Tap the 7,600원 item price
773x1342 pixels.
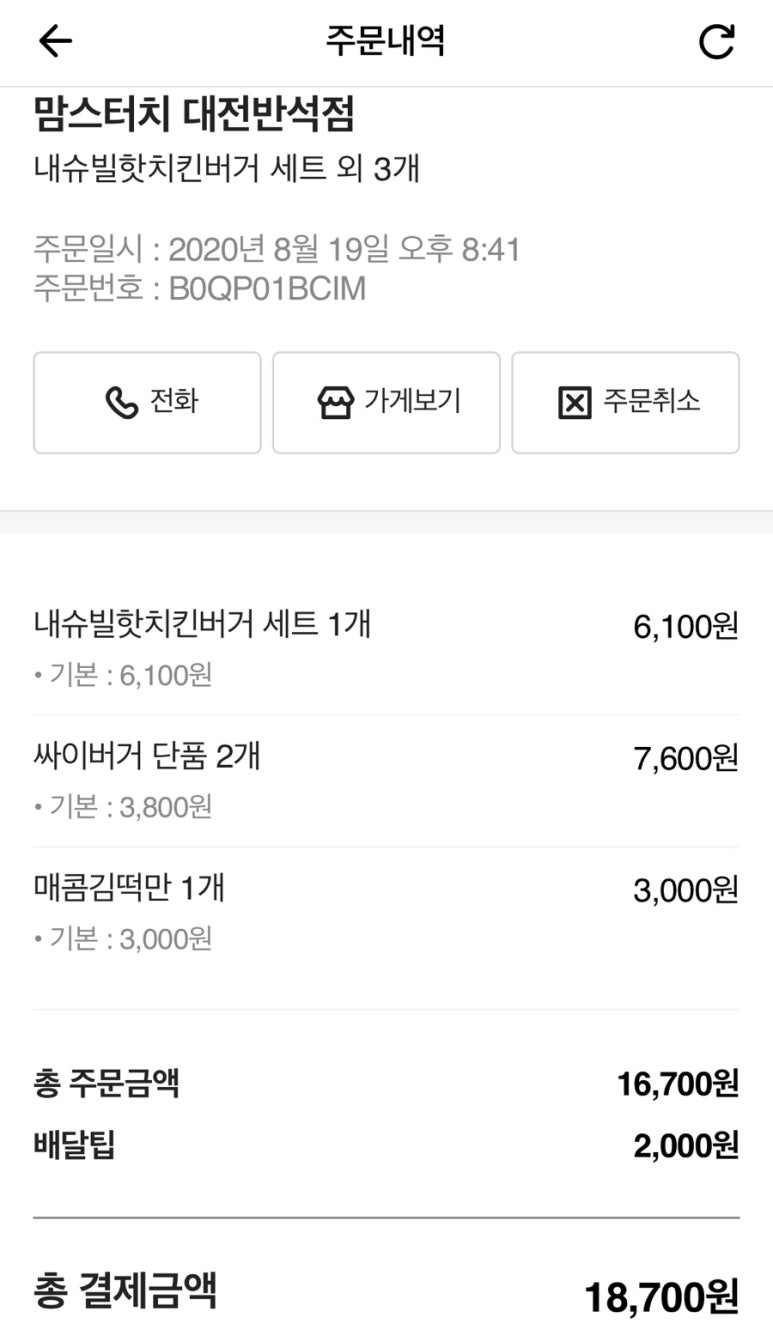(x=685, y=758)
